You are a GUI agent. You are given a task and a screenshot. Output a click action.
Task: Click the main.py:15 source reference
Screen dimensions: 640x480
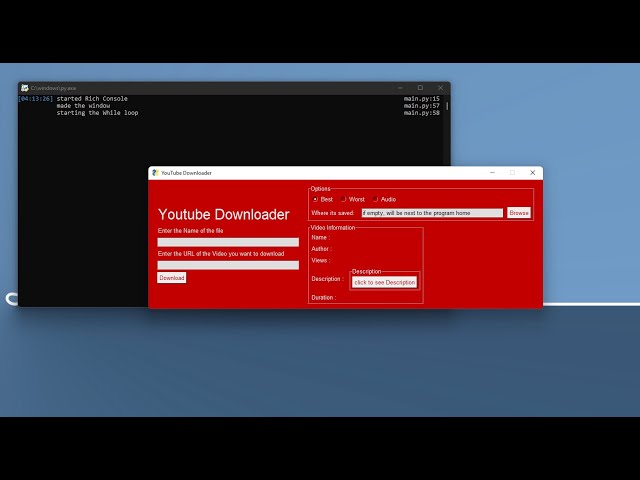[x=422, y=98]
